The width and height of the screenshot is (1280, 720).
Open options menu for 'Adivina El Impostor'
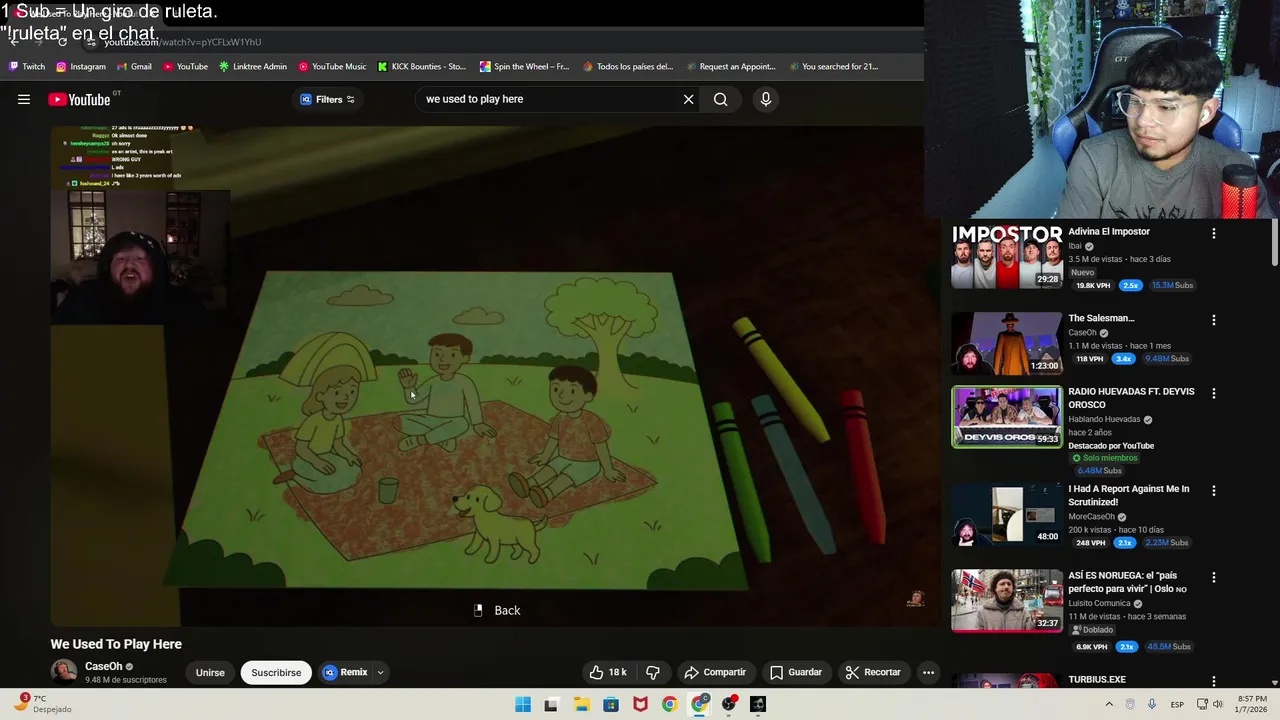point(1214,233)
